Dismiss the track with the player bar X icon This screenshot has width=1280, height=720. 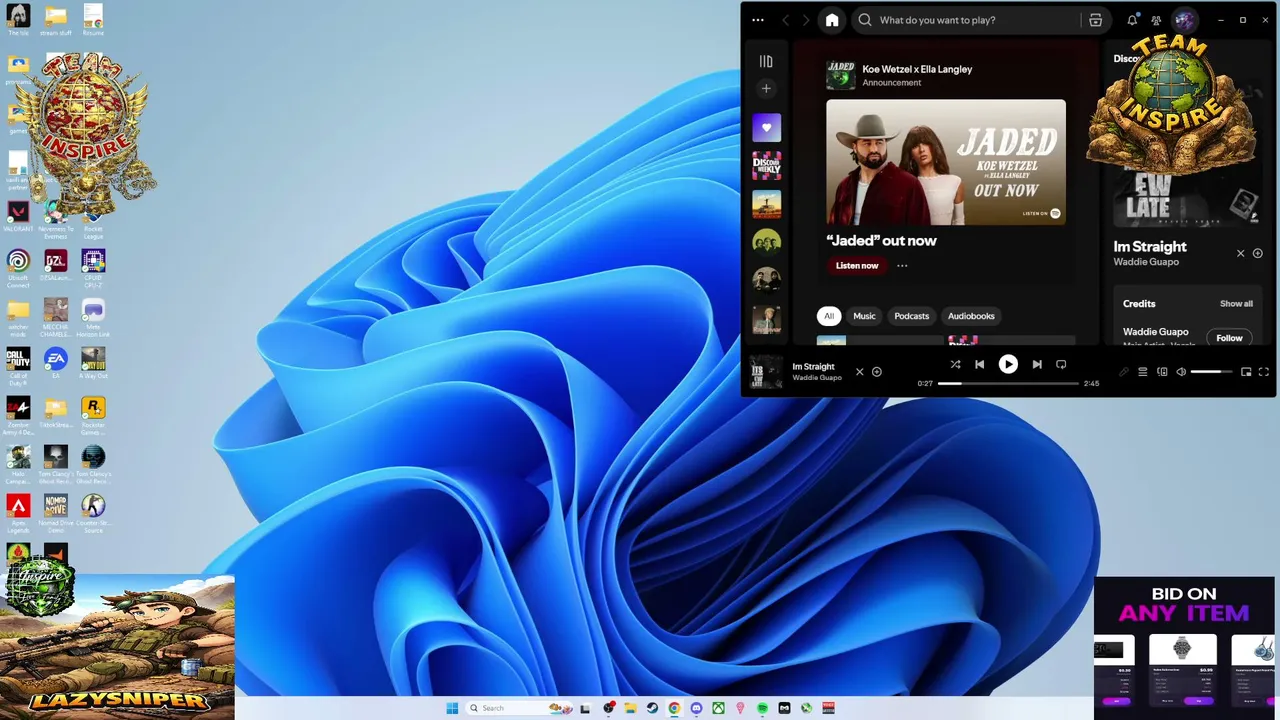coord(859,372)
